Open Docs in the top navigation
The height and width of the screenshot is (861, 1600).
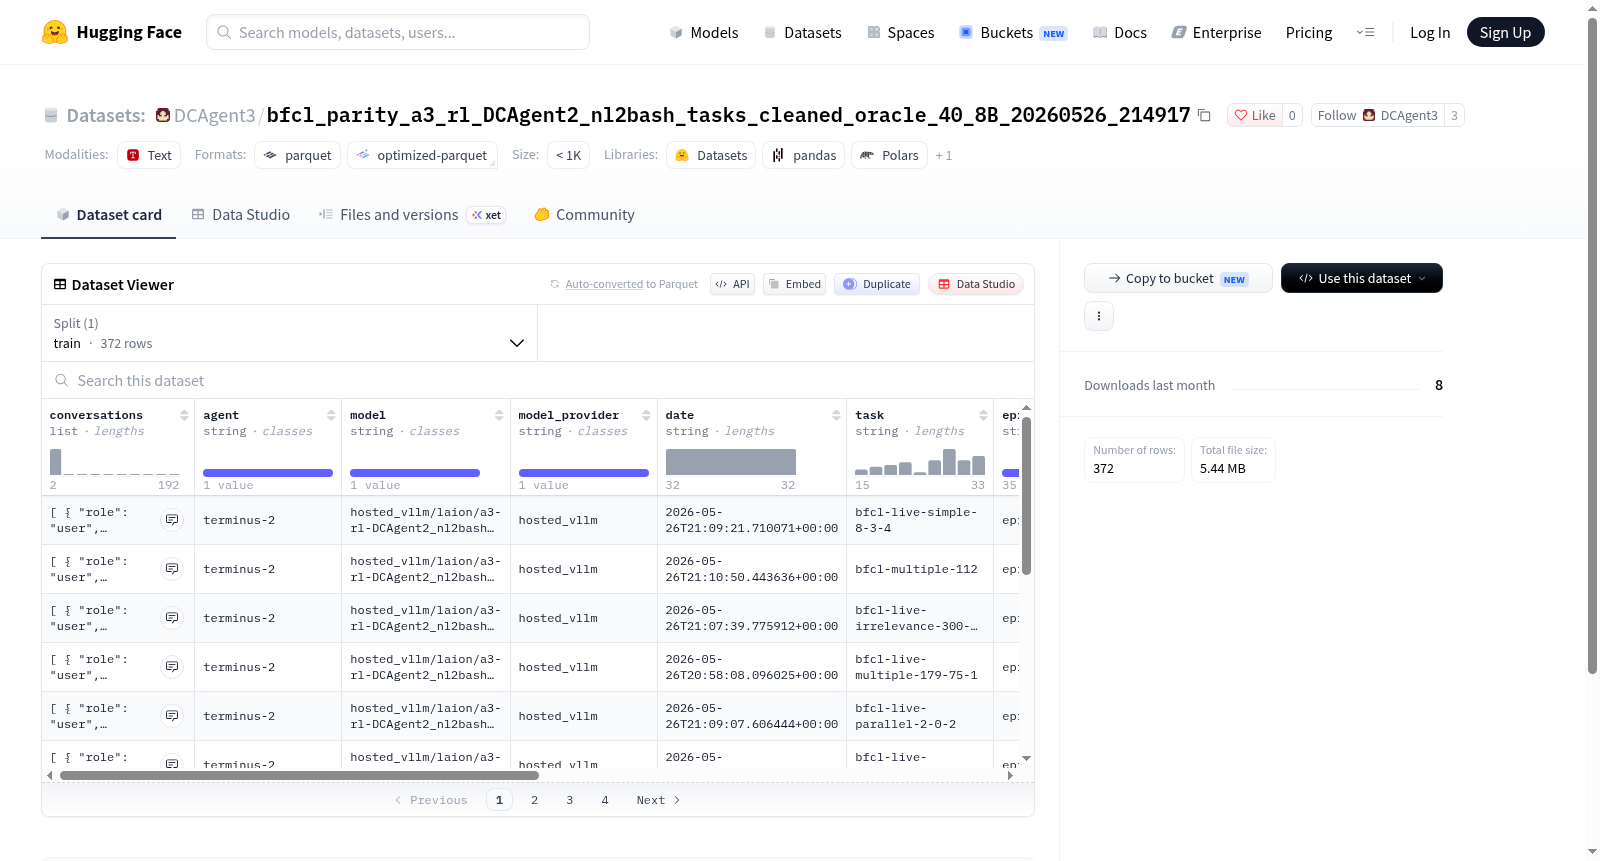coord(1120,33)
